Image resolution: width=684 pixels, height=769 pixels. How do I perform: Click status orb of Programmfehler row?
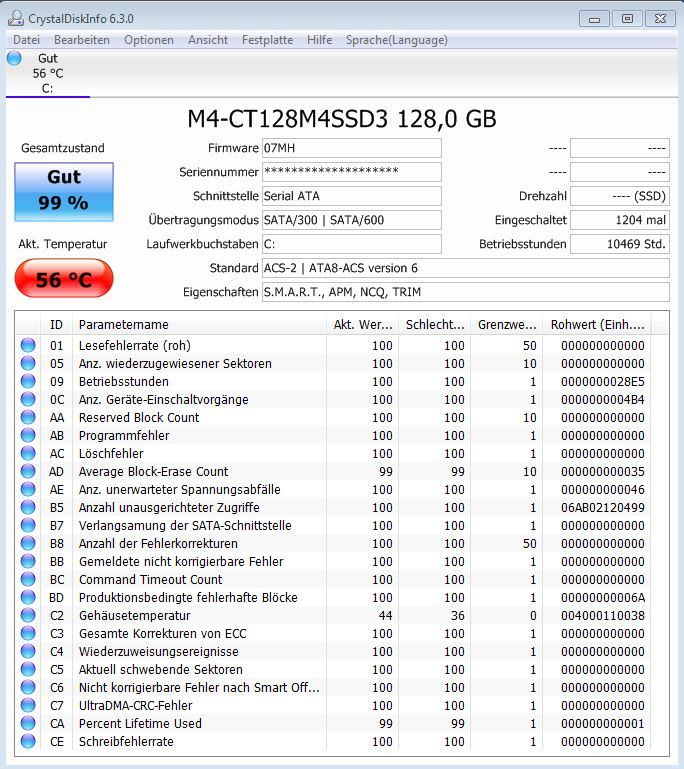28,436
